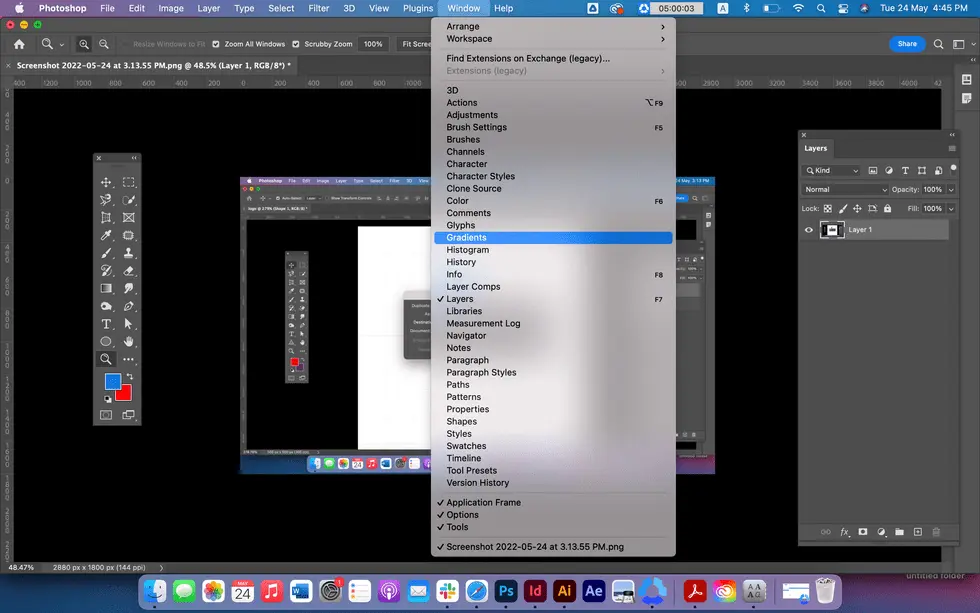Open the Opacity dropdown in Layers panel

(x=950, y=190)
